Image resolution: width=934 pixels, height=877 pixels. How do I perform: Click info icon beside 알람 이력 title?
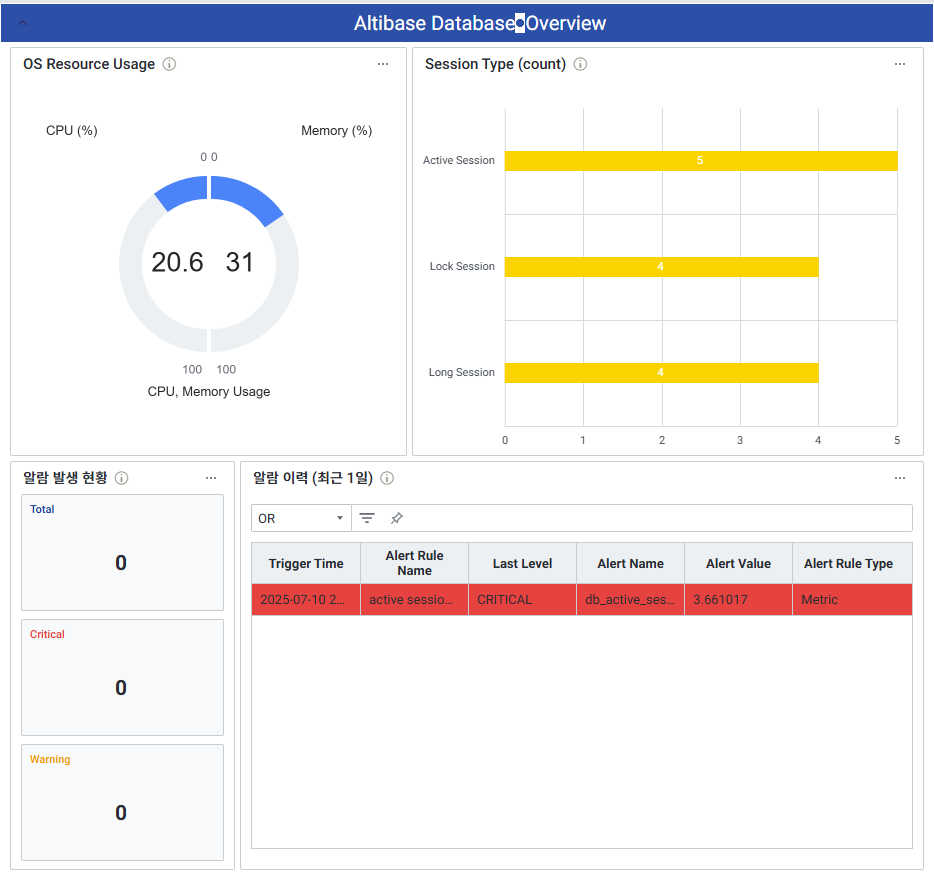387,478
